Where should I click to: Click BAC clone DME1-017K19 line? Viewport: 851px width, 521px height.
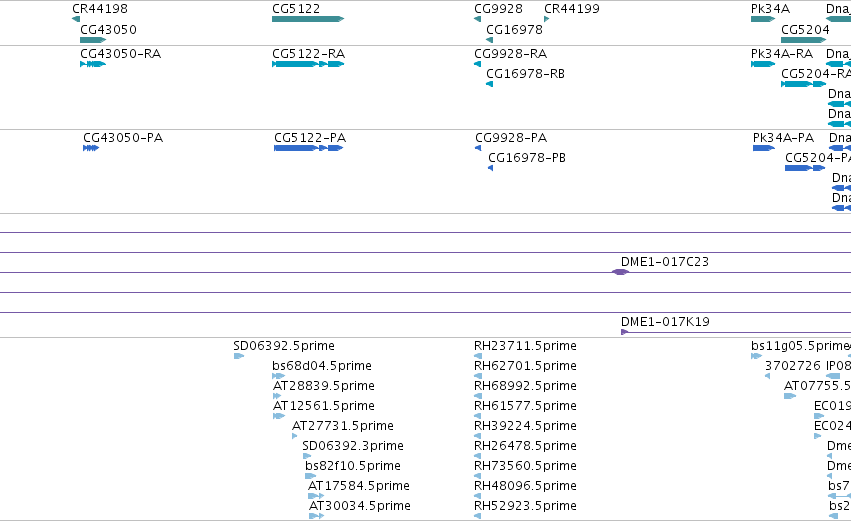(x=735, y=332)
